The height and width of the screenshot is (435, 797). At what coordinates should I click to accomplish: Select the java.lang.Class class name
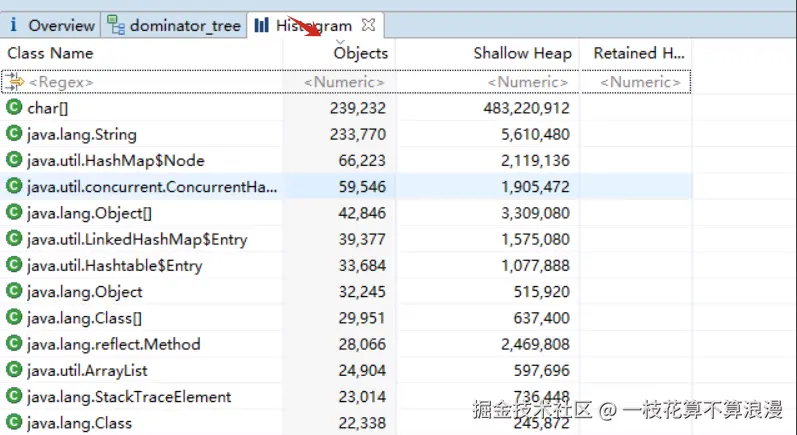click(x=79, y=423)
